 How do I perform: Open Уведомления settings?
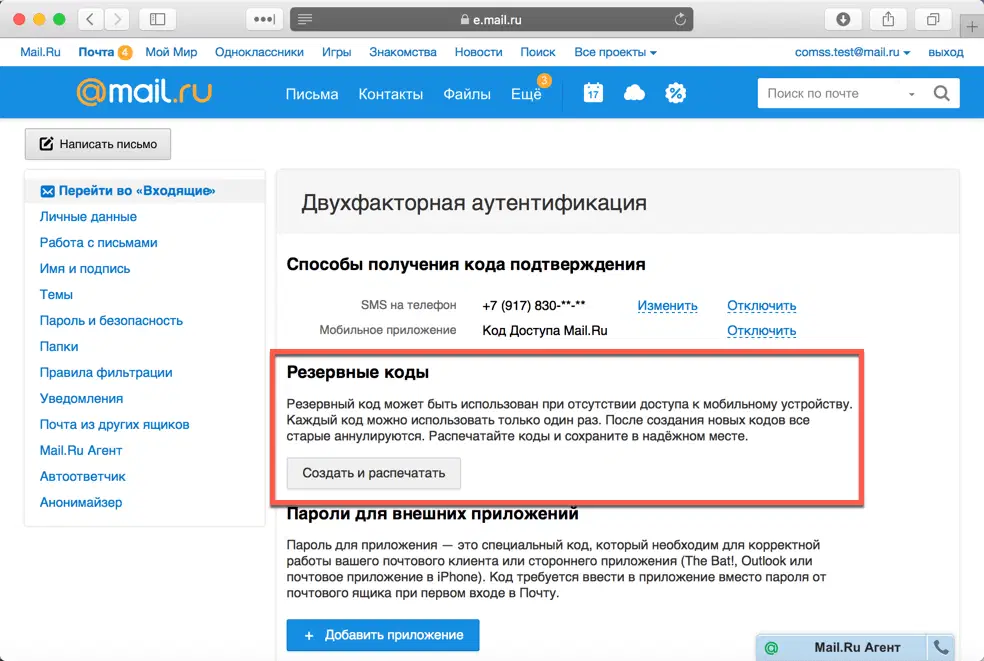coord(81,399)
